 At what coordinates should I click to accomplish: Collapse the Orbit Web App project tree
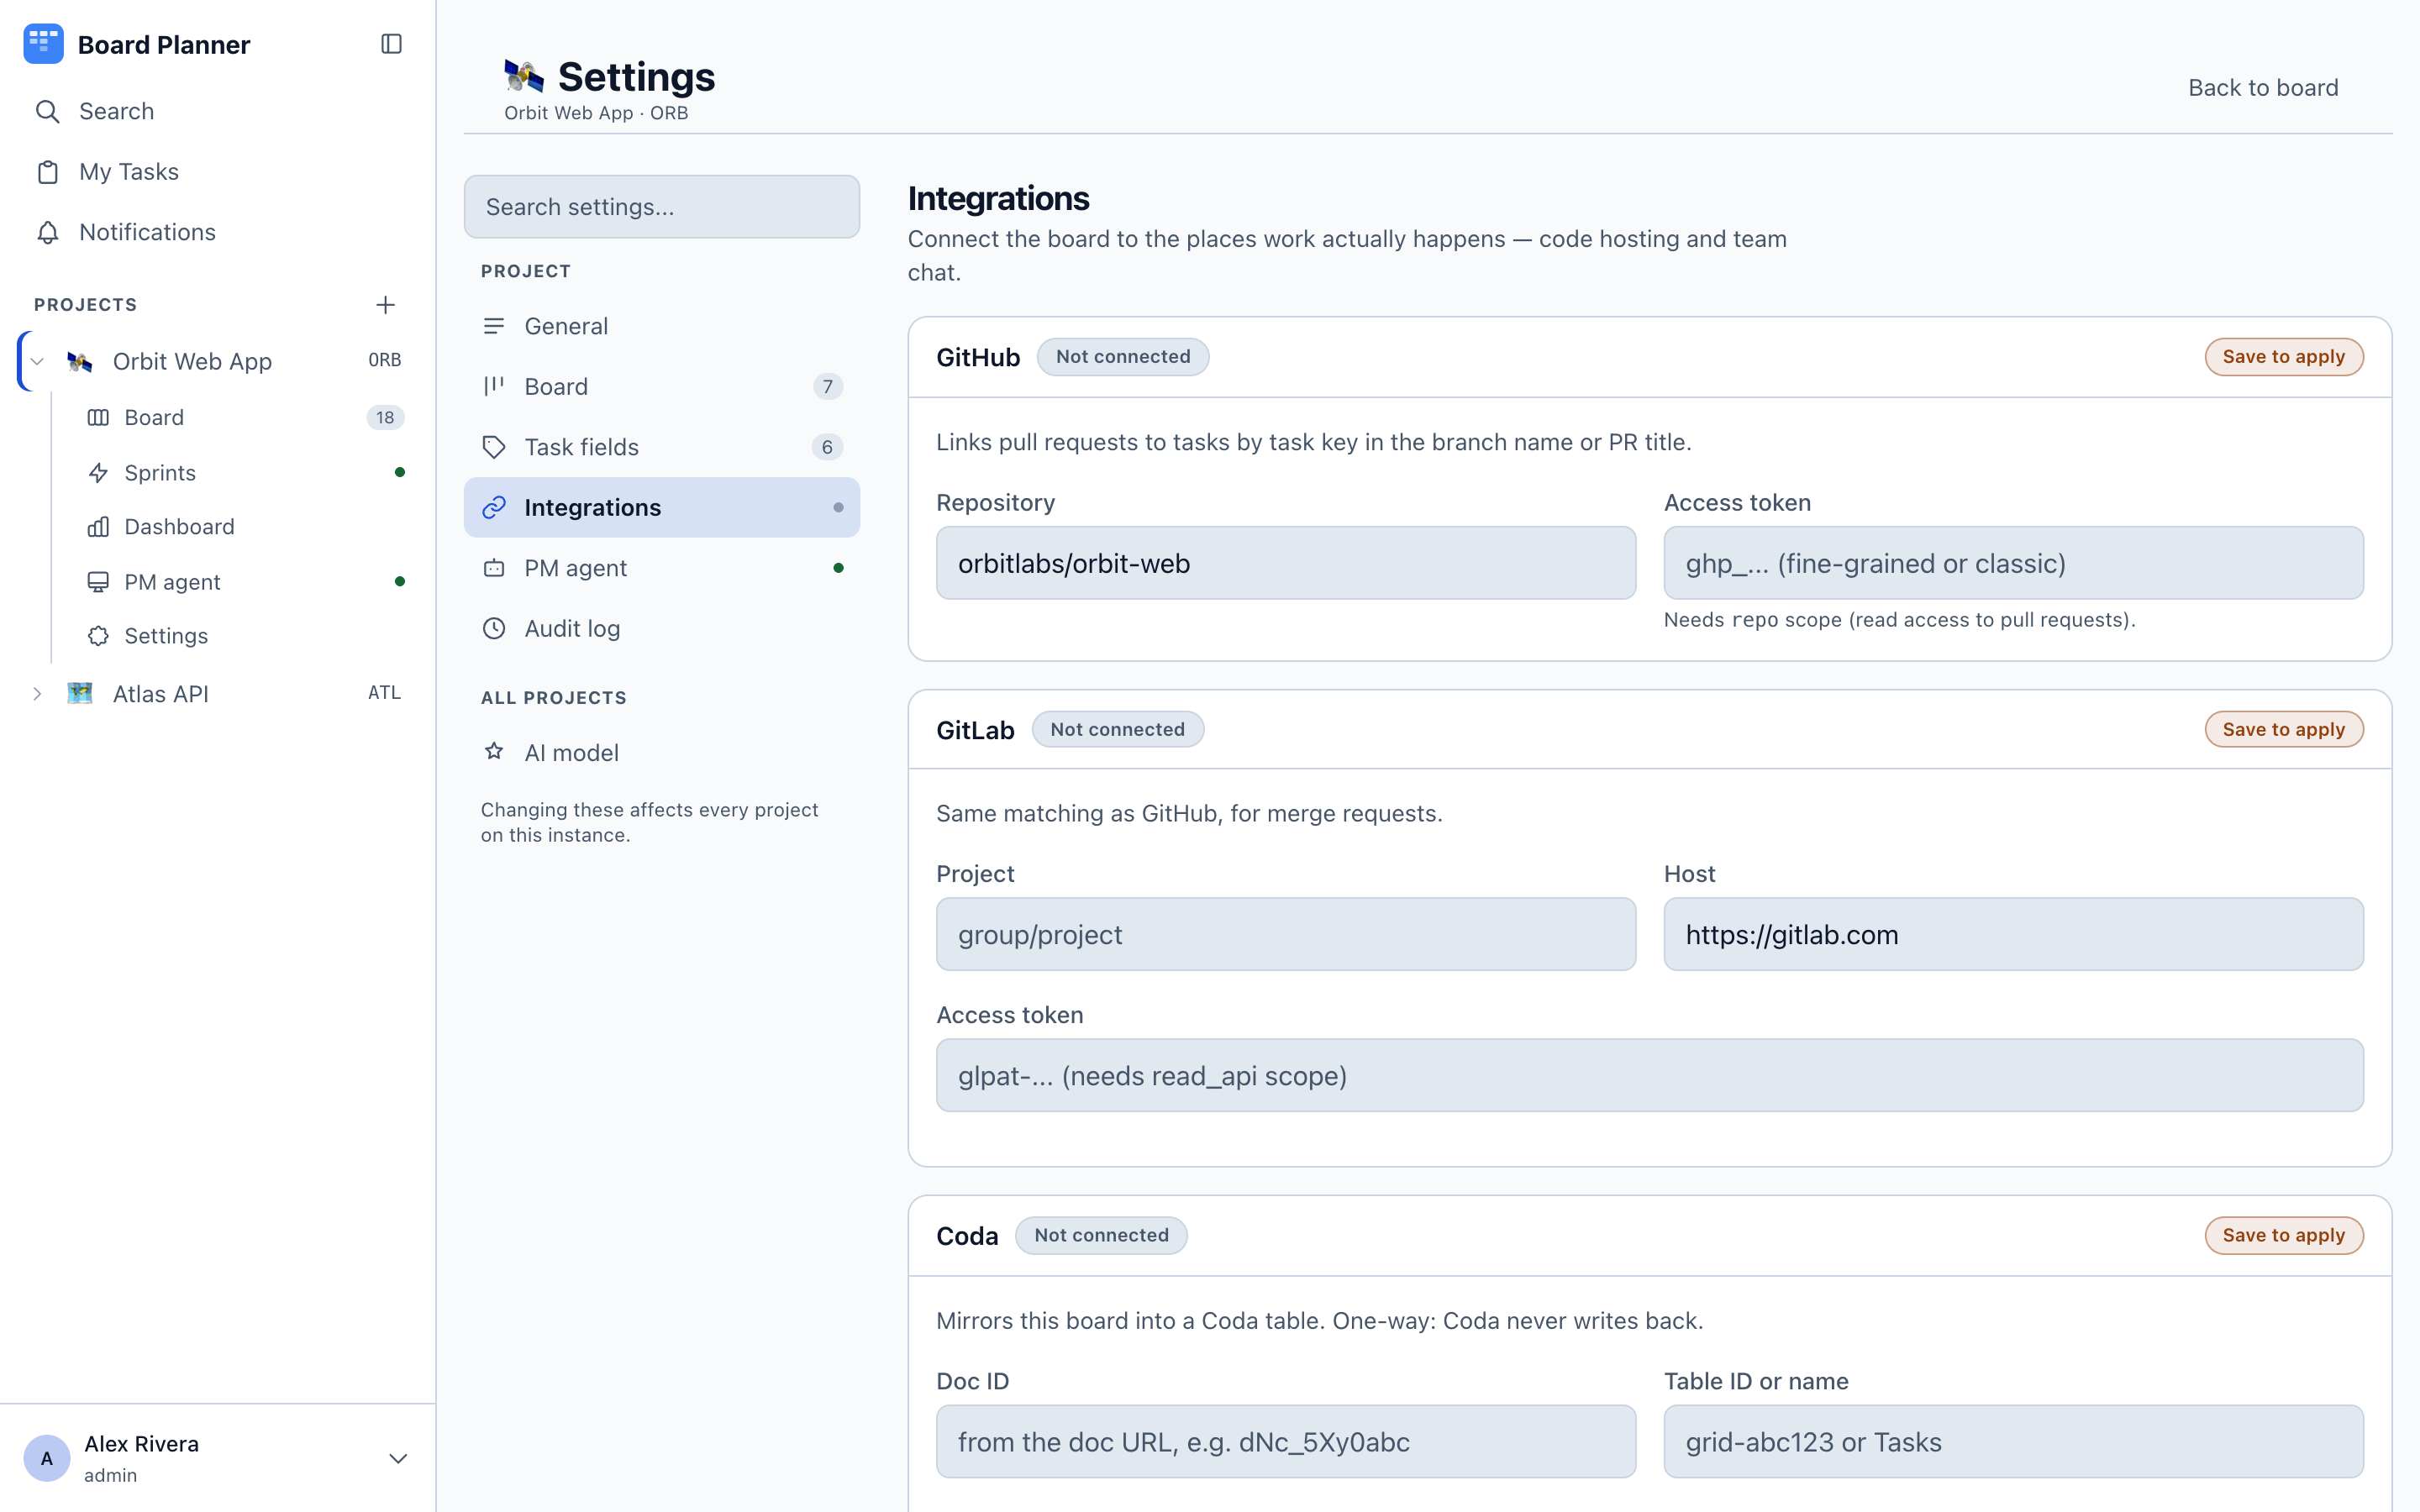coord(37,361)
